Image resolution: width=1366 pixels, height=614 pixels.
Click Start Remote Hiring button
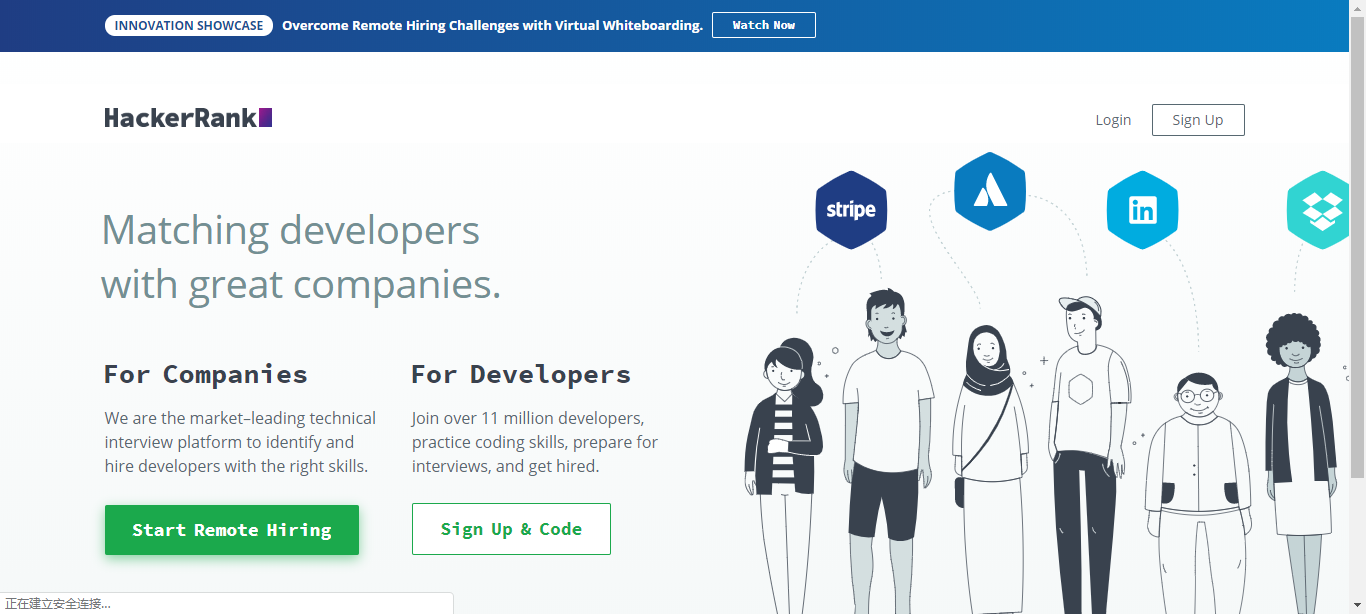[232, 530]
